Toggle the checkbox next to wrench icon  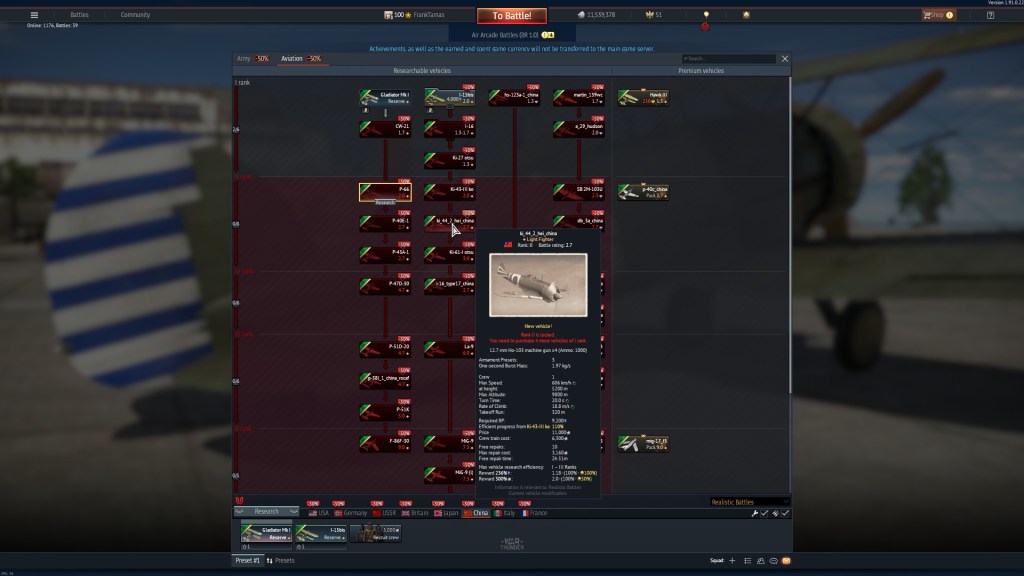coord(764,513)
